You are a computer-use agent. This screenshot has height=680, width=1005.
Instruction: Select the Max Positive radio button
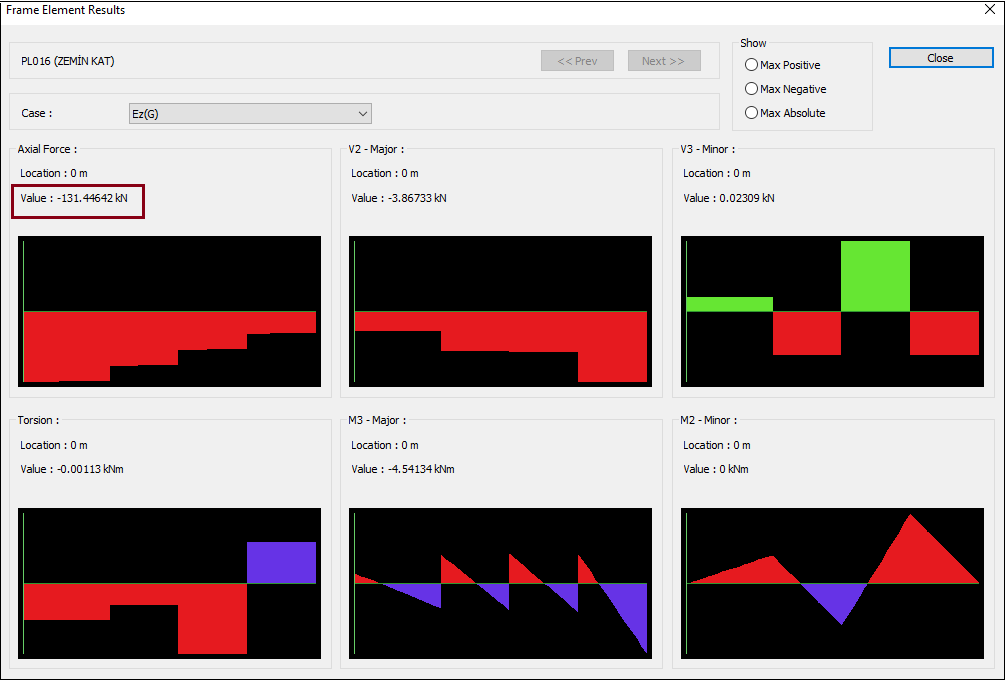point(751,65)
